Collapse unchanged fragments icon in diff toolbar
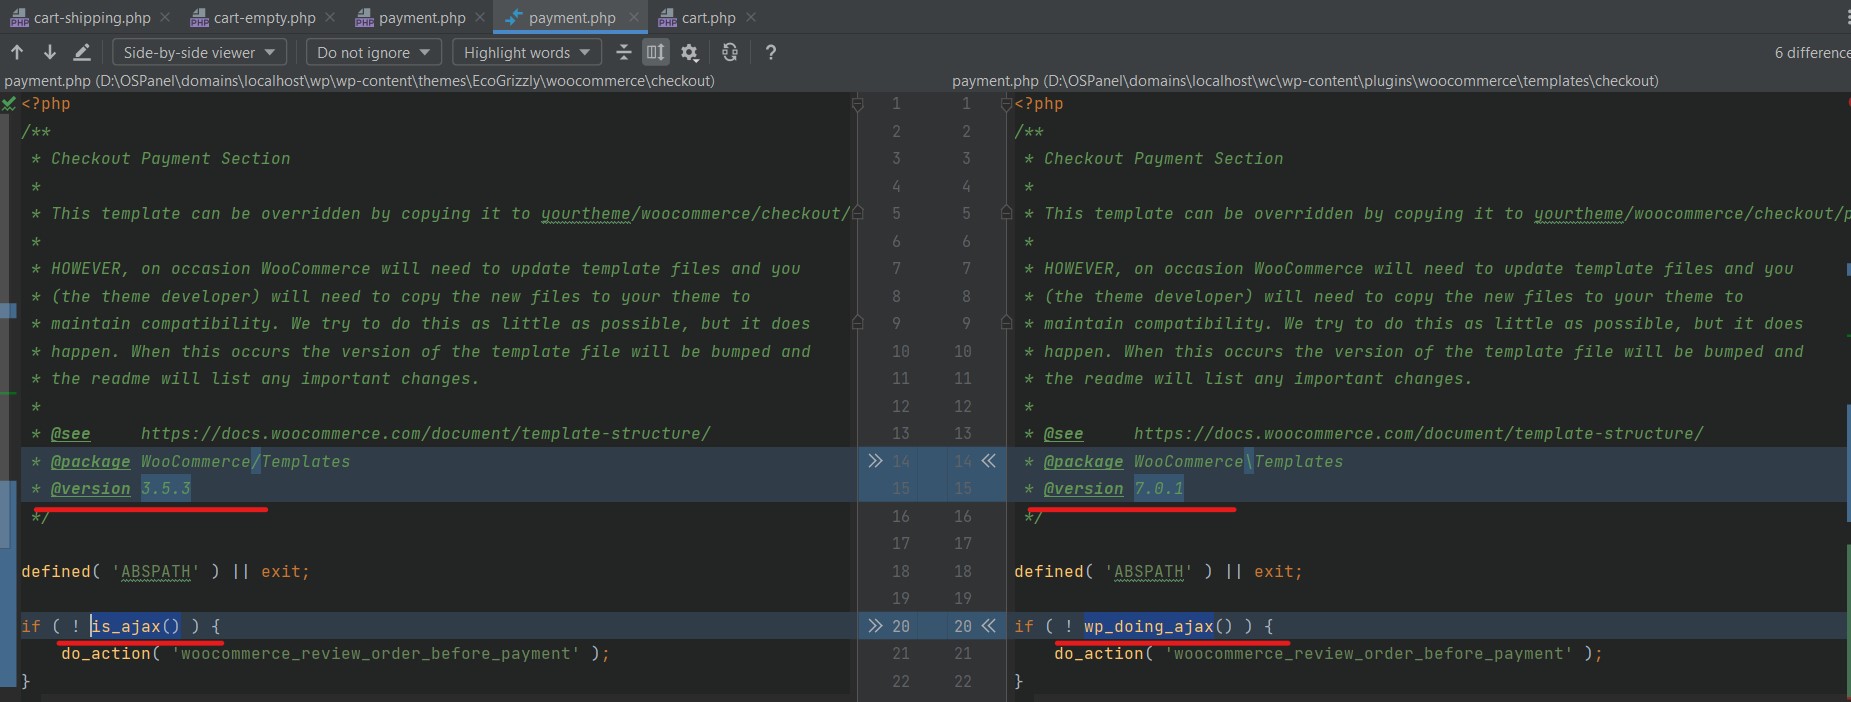The height and width of the screenshot is (702, 1851). coord(624,52)
